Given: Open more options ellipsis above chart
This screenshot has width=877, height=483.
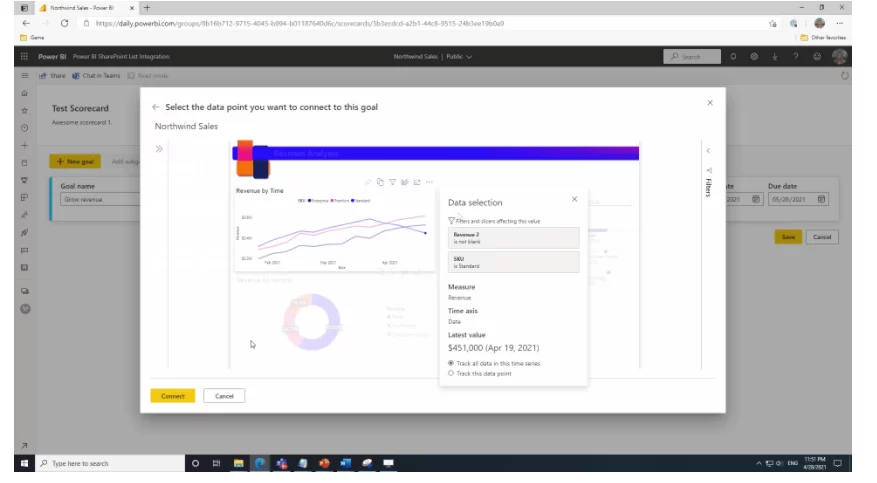Looking at the screenshot, I should coord(430,182).
